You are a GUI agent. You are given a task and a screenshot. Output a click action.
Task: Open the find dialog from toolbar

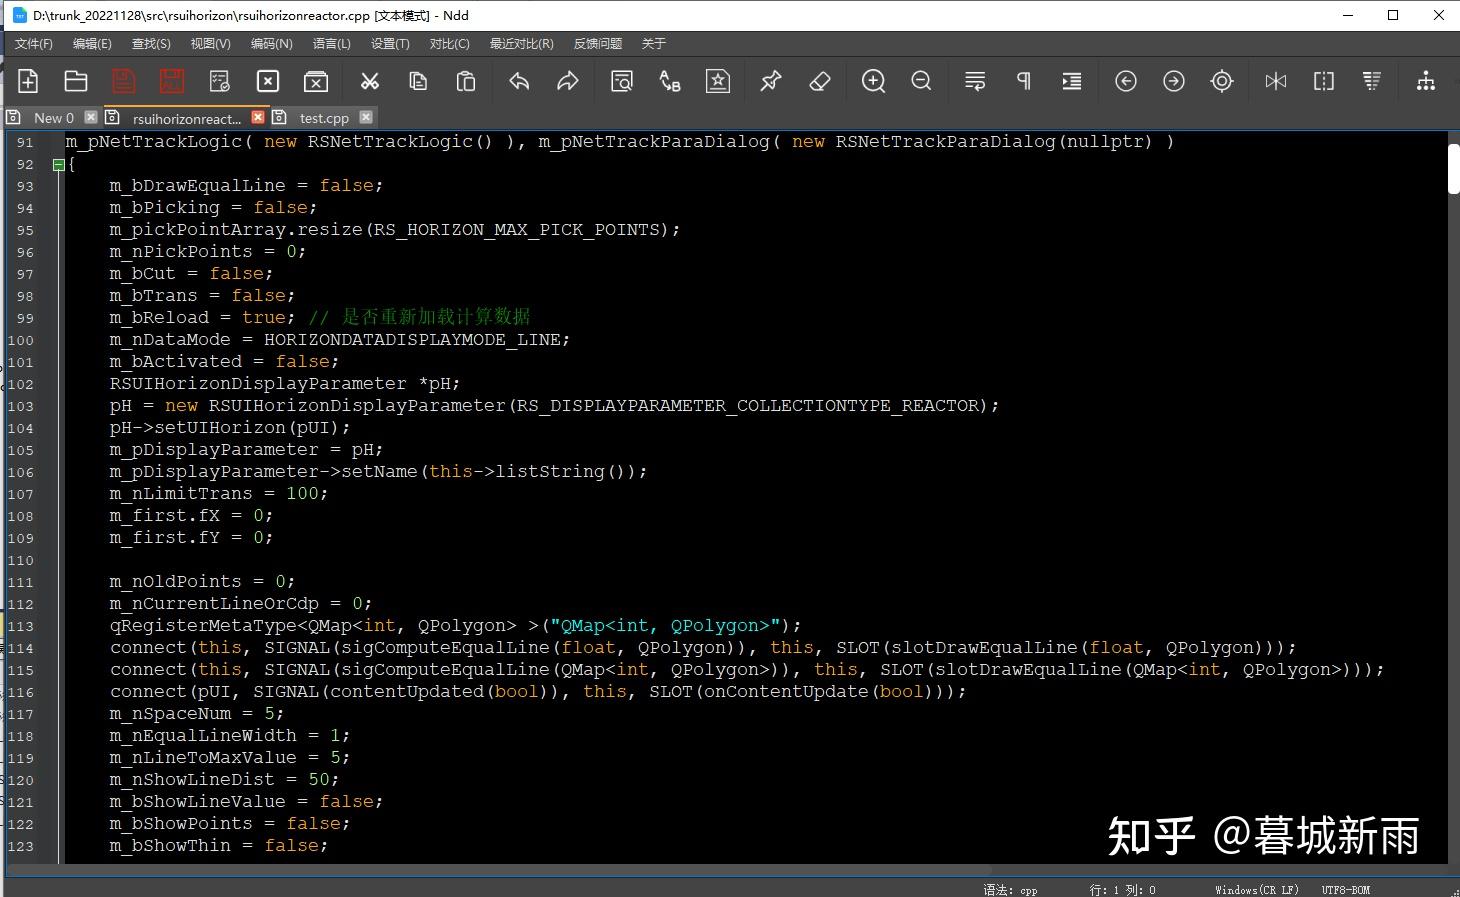click(622, 81)
